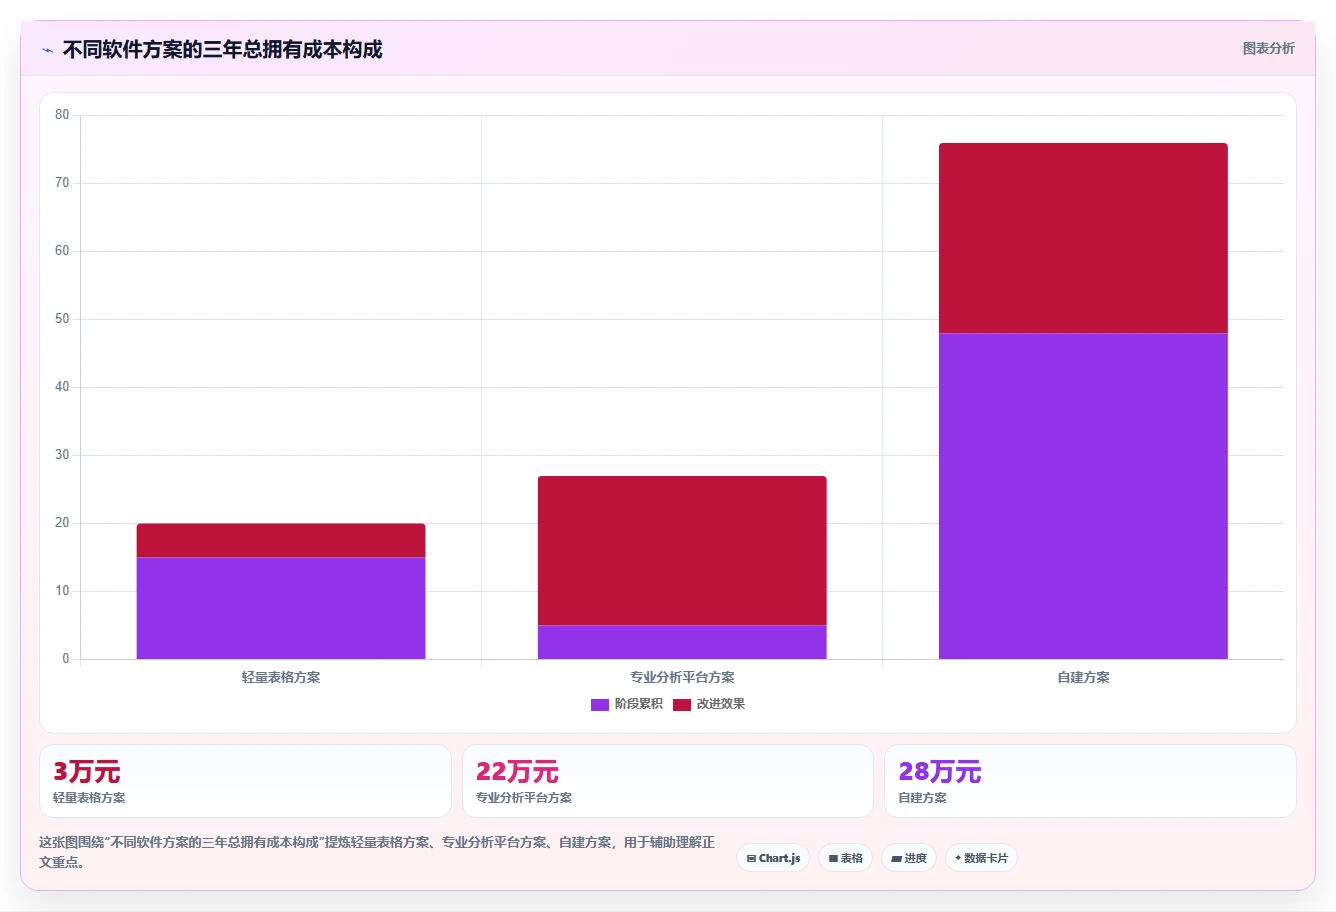Select the red bar segment for 轻量表格方案
This screenshot has width=1336, height=912.
click(281, 540)
